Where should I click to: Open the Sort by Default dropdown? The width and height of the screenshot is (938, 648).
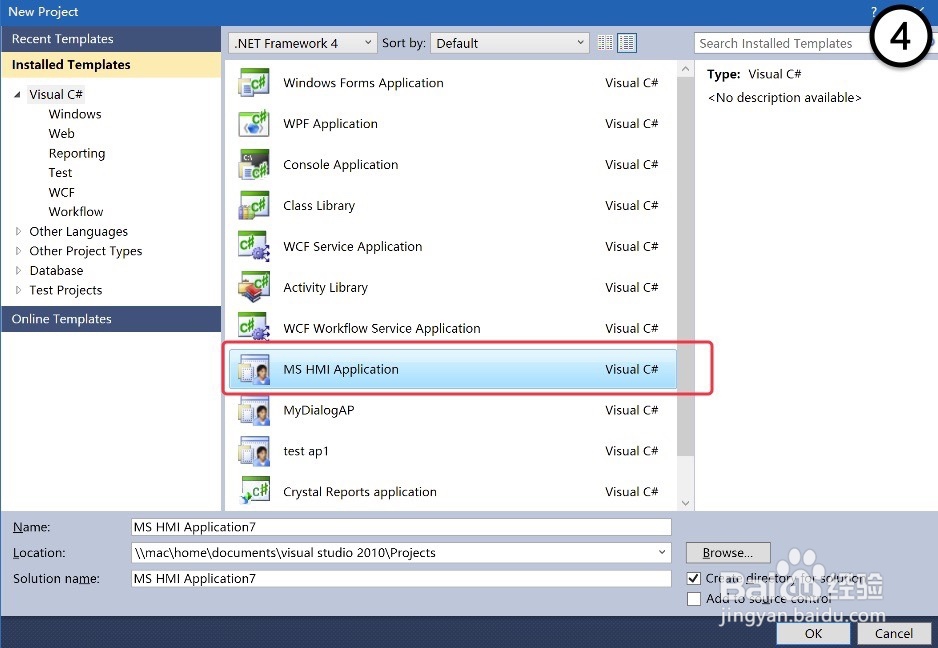510,43
